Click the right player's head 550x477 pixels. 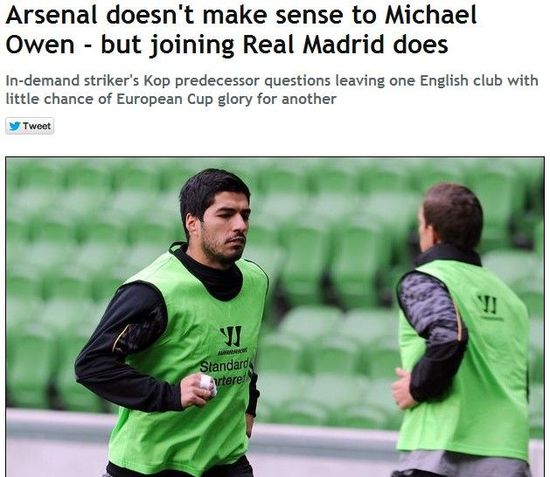point(450,217)
